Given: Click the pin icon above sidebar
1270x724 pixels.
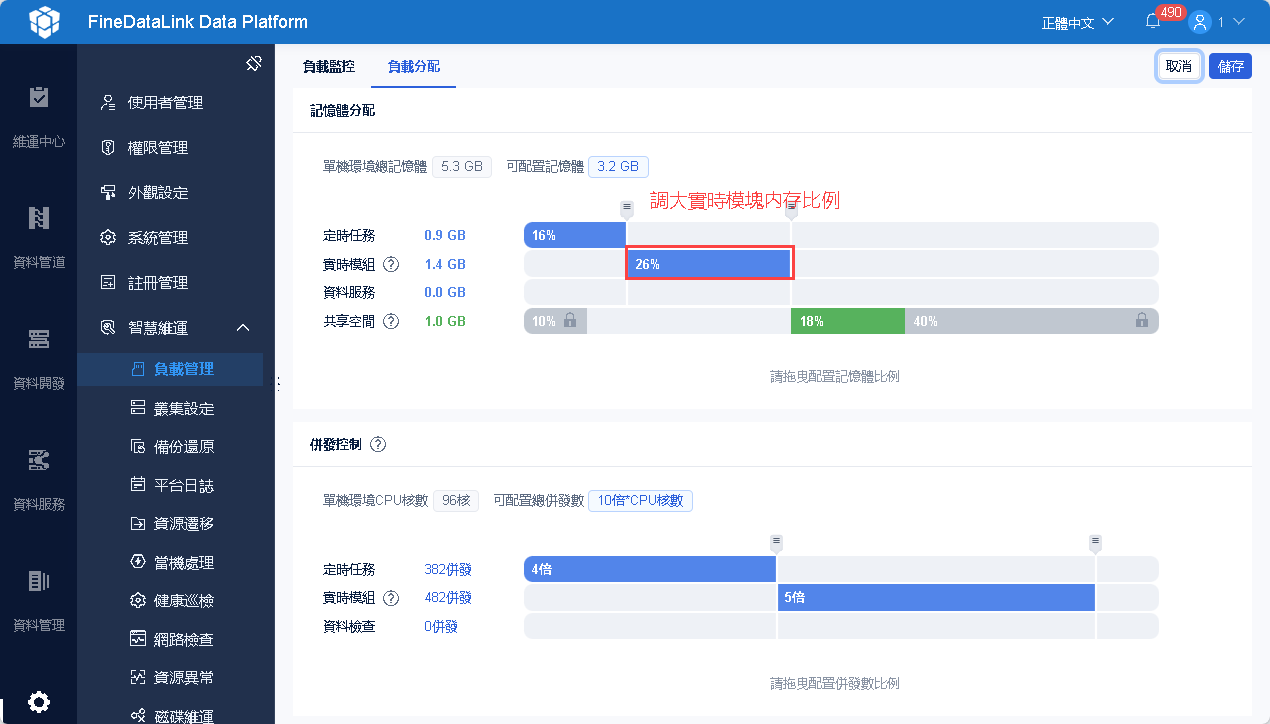Looking at the screenshot, I should pyautogui.click(x=254, y=64).
